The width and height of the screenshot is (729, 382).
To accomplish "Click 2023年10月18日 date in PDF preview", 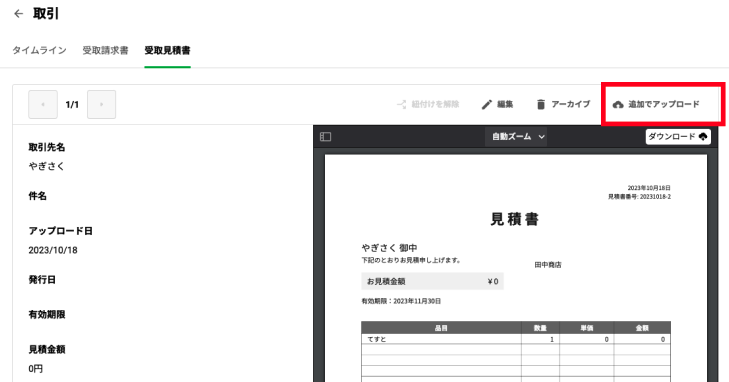I will click(x=649, y=188).
